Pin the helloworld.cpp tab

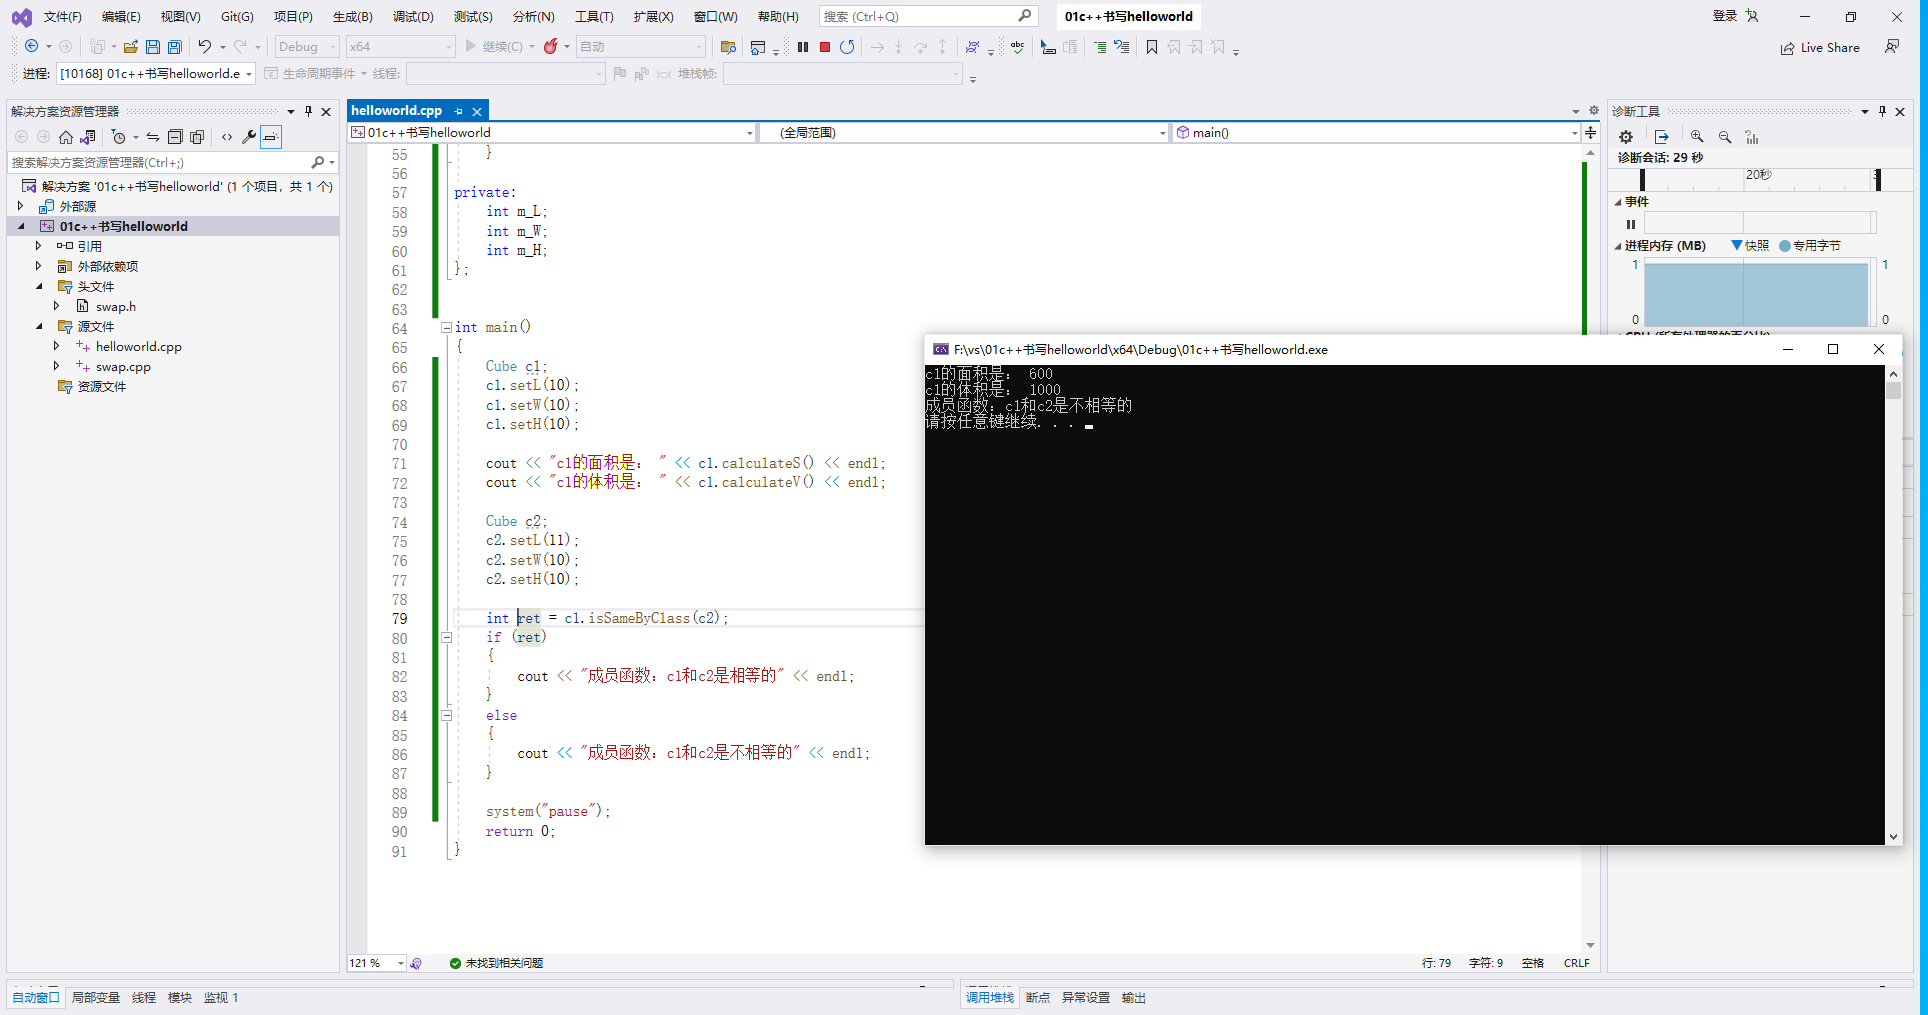pos(459,111)
